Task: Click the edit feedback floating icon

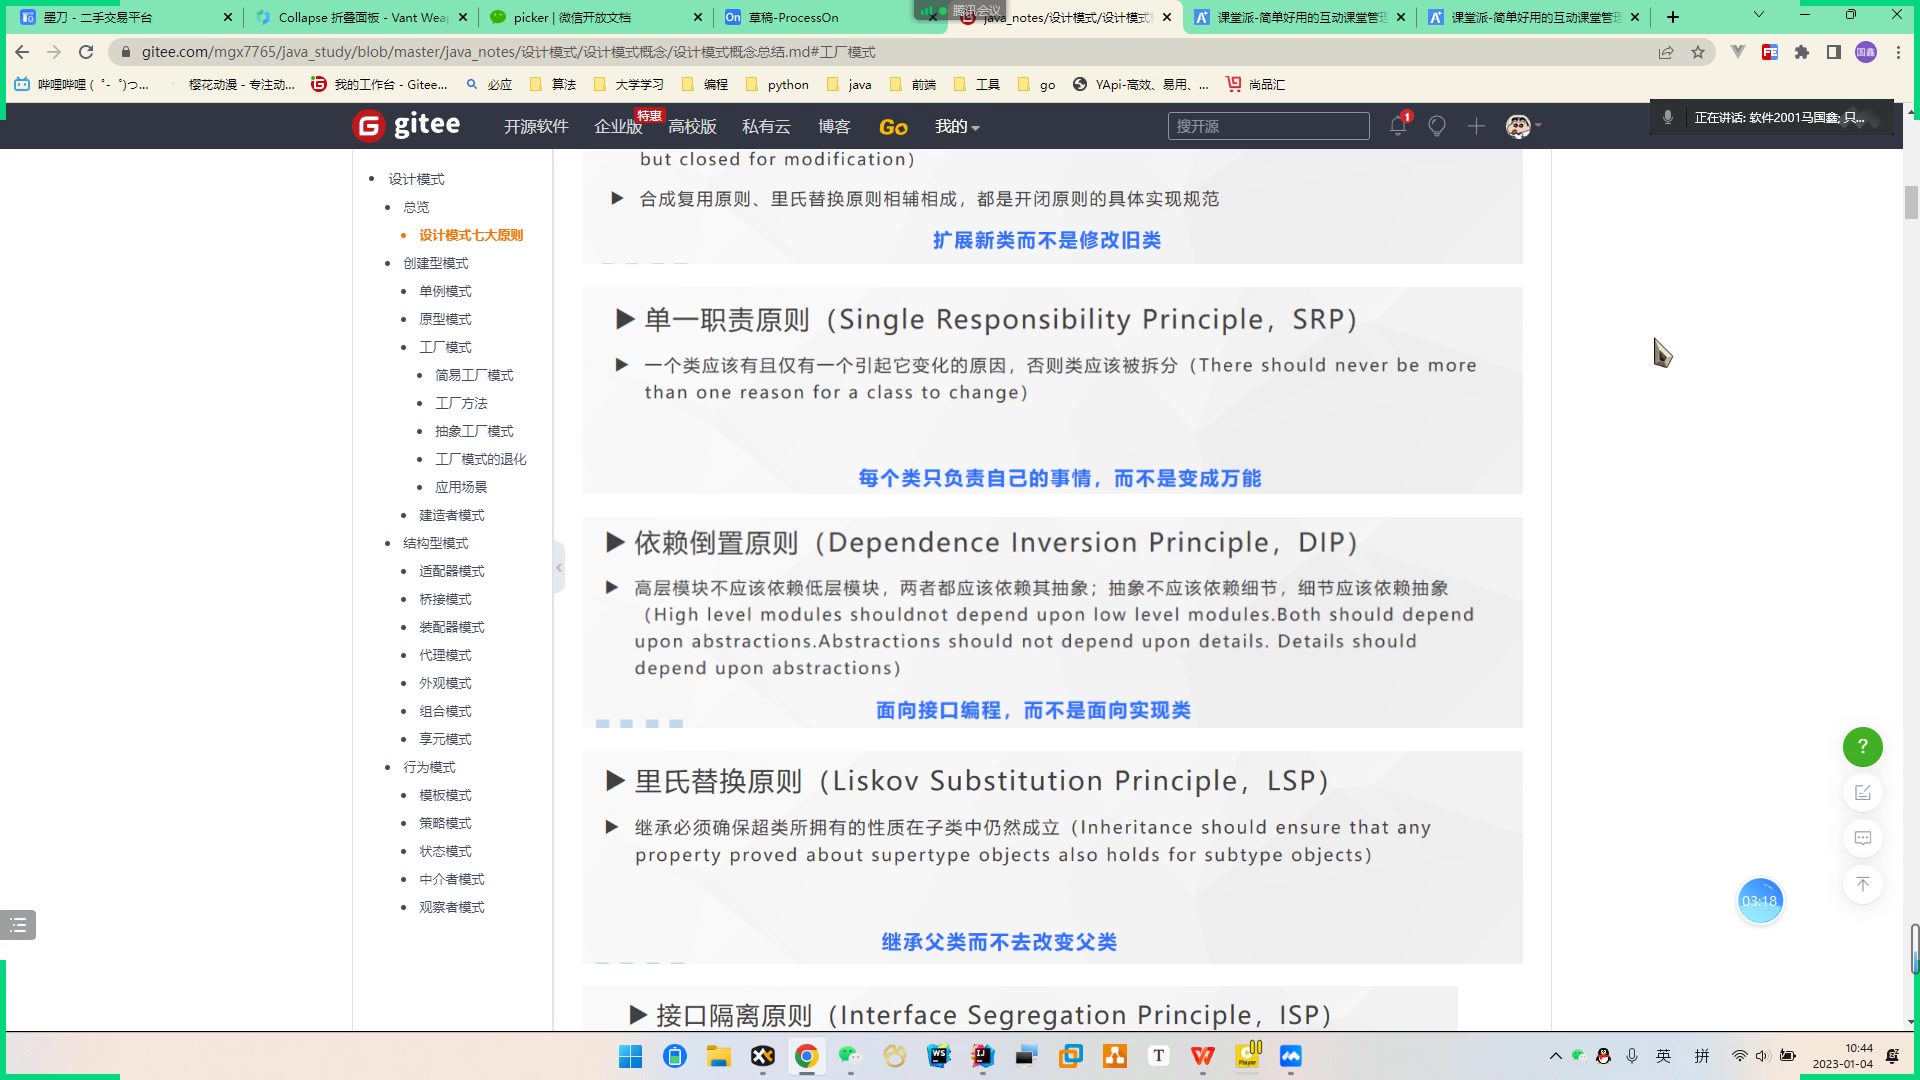Action: click(1862, 793)
